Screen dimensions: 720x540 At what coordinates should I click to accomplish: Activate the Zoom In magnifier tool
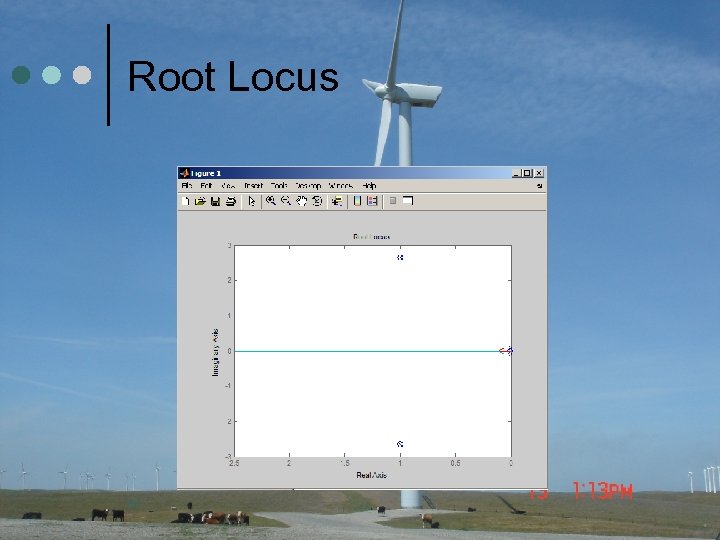(271, 201)
